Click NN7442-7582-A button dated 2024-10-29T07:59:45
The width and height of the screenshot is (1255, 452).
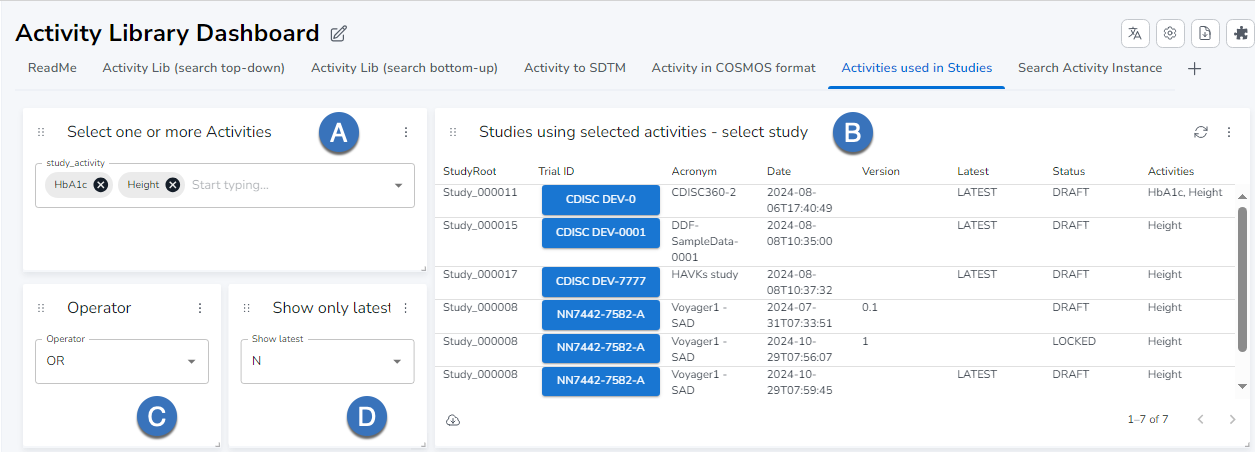click(x=601, y=381)
